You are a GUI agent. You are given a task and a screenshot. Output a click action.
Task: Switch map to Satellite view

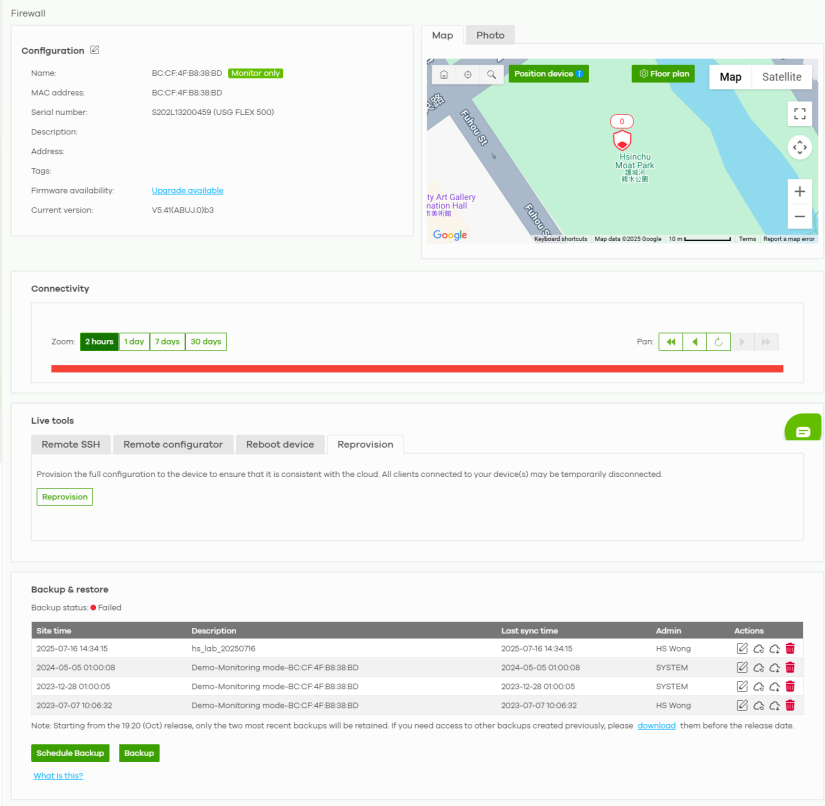click(x=781, y=77)
